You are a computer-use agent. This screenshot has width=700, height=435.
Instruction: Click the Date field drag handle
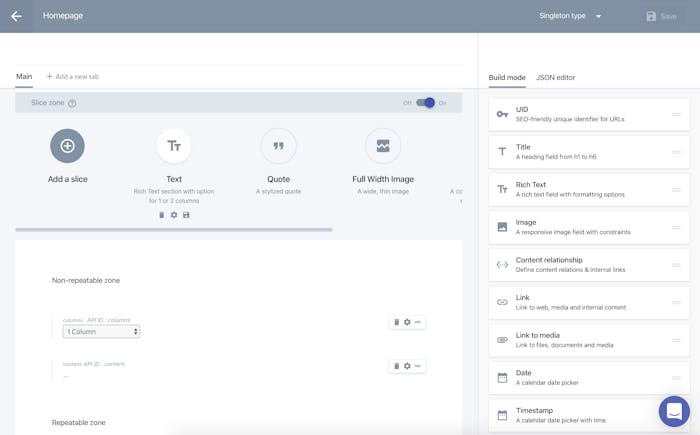[676, 378]
